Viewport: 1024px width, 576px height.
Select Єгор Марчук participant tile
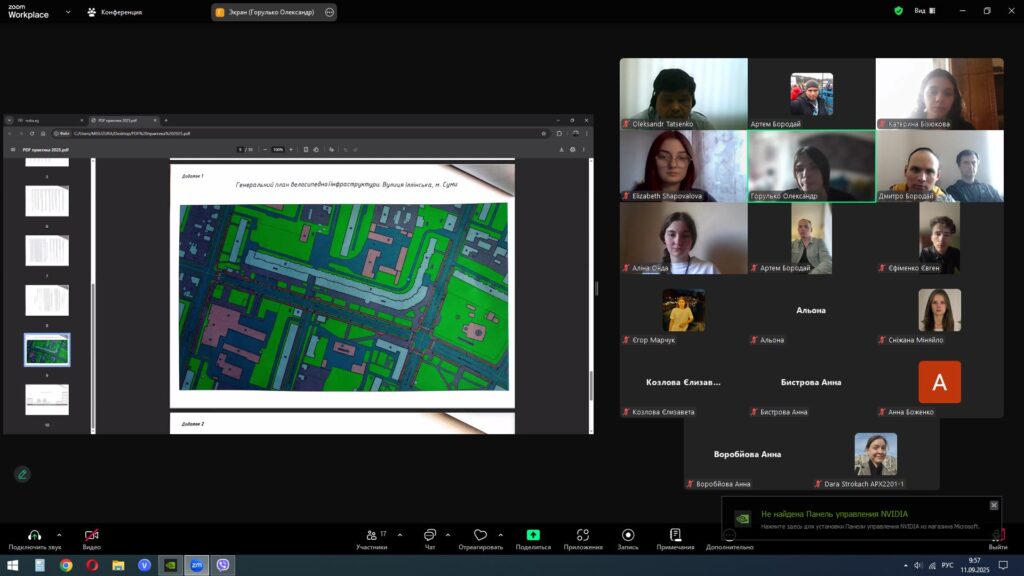coord(684,310)
